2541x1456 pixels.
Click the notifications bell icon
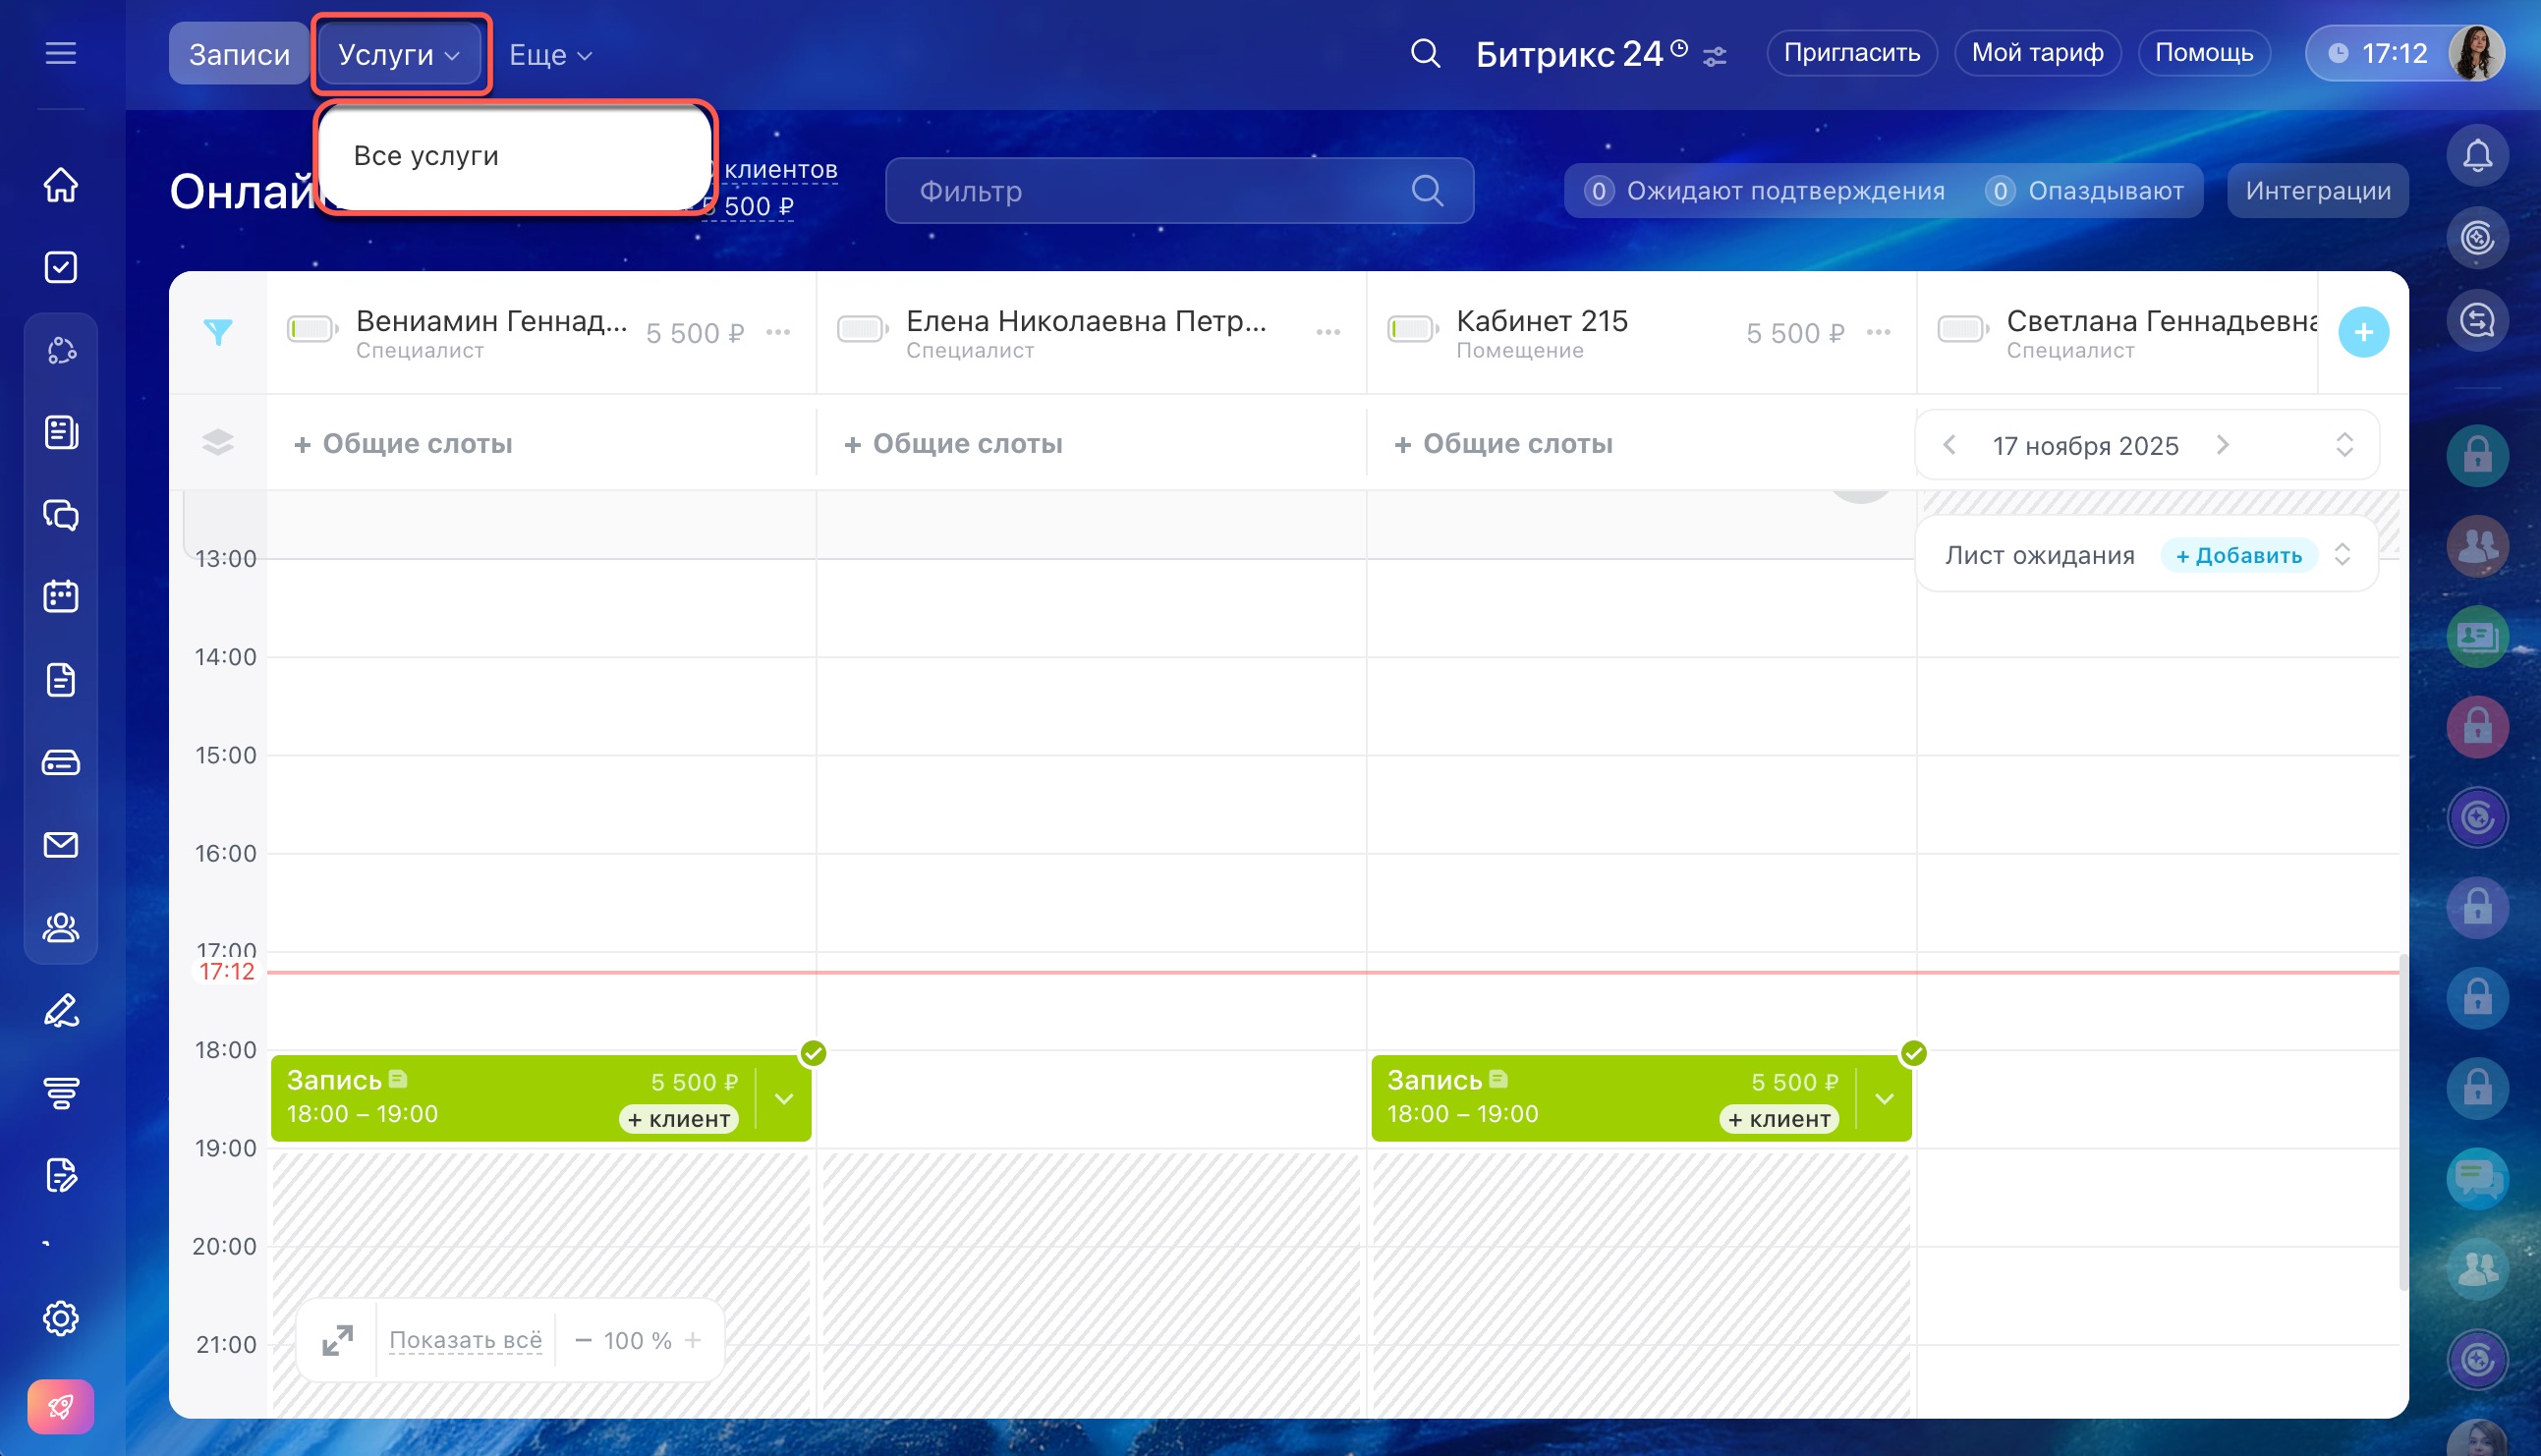point(2477,156)
